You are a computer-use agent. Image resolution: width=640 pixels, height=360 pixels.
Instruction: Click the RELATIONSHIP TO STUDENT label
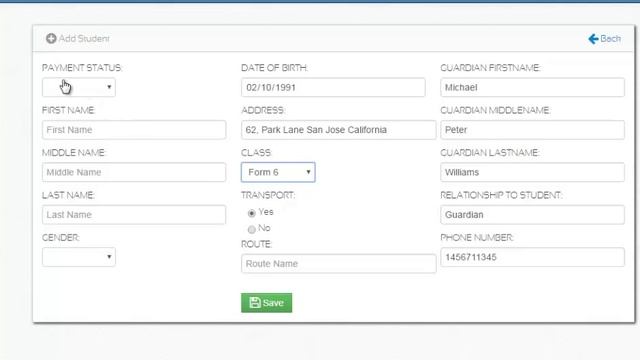[501, 195]
